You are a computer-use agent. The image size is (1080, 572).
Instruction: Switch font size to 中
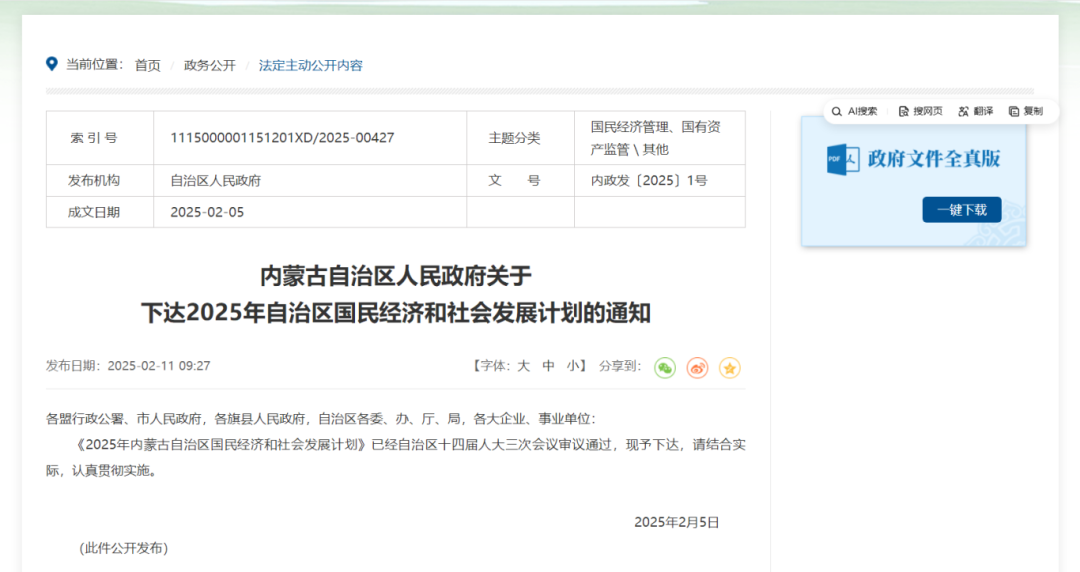point(548,366)
